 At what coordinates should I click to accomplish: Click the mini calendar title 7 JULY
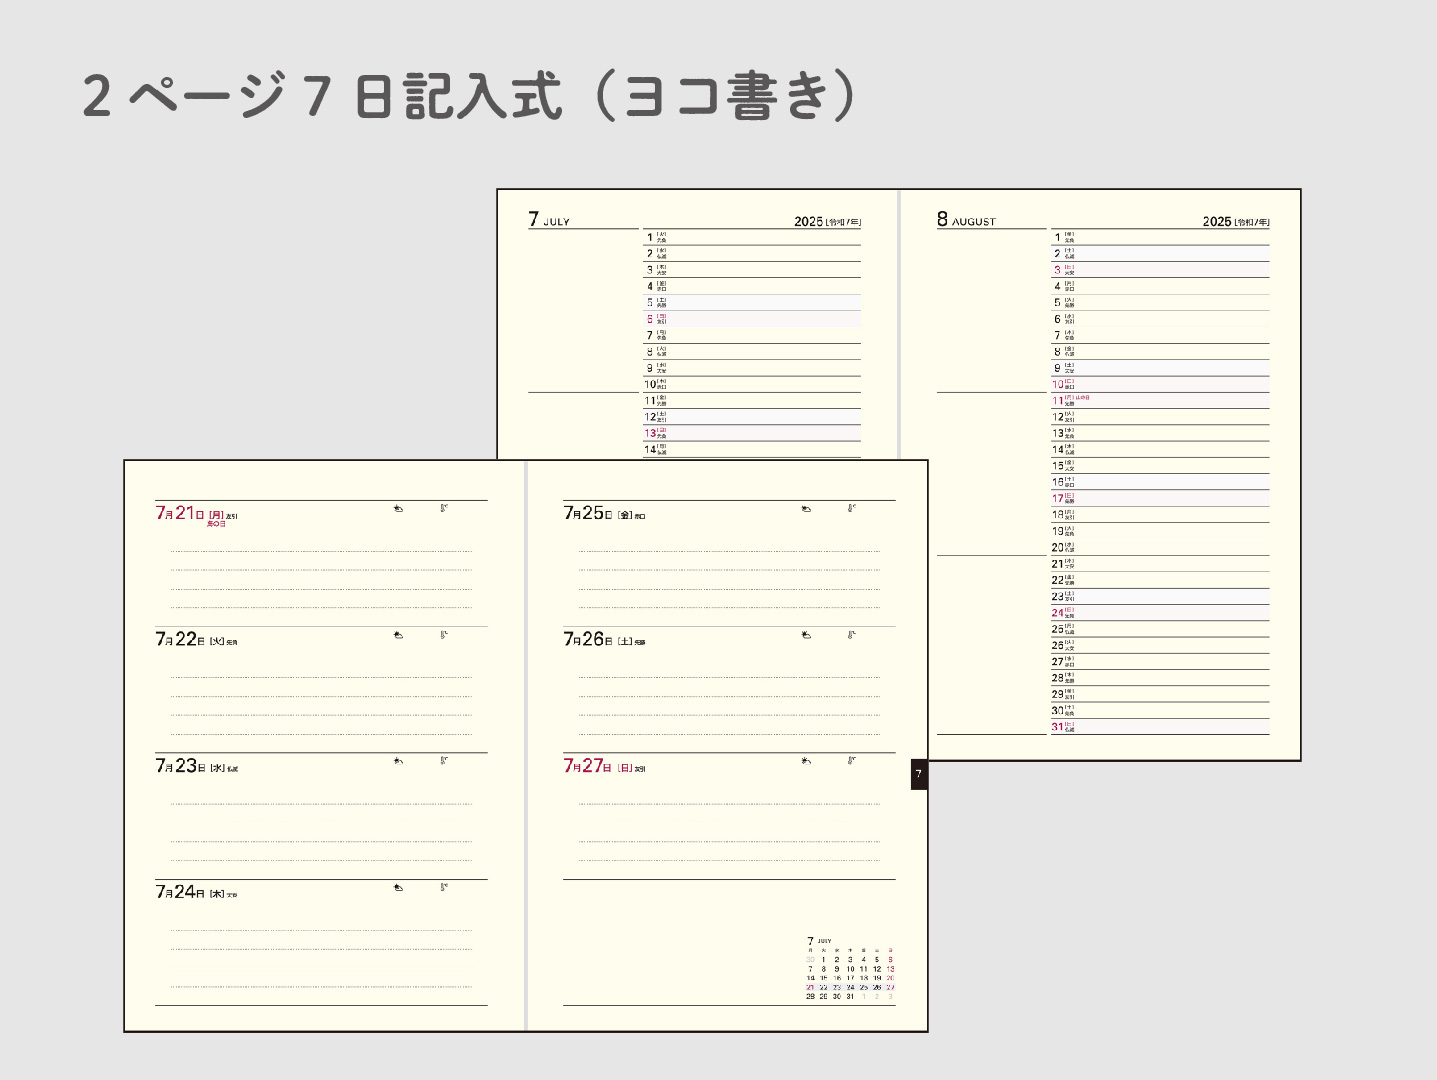[819, 941]
